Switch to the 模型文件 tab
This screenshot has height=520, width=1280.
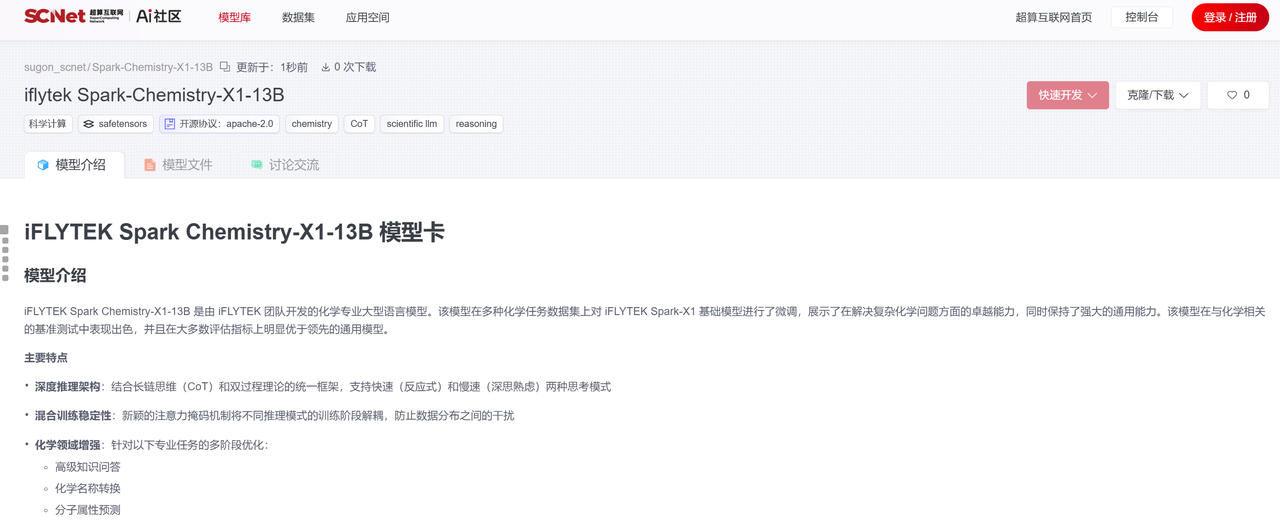click(x=178, y=165)
